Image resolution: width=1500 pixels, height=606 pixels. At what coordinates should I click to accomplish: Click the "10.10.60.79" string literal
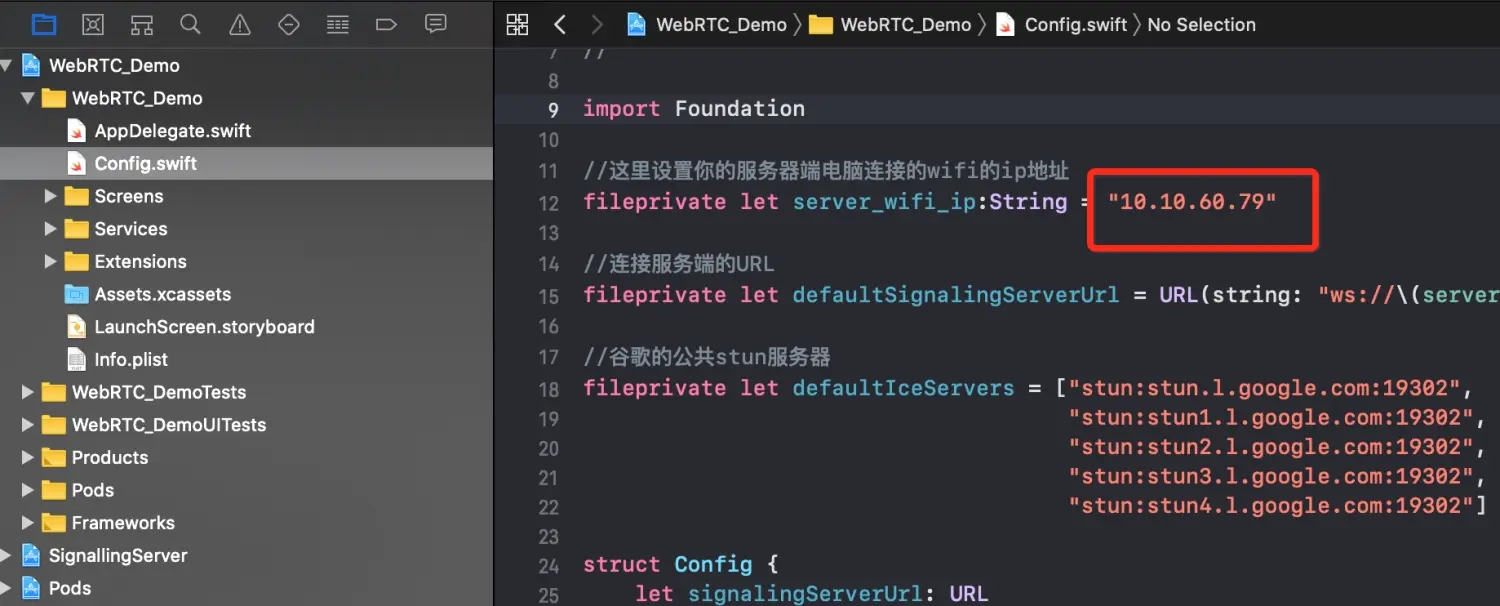(x=1192, y=202)
